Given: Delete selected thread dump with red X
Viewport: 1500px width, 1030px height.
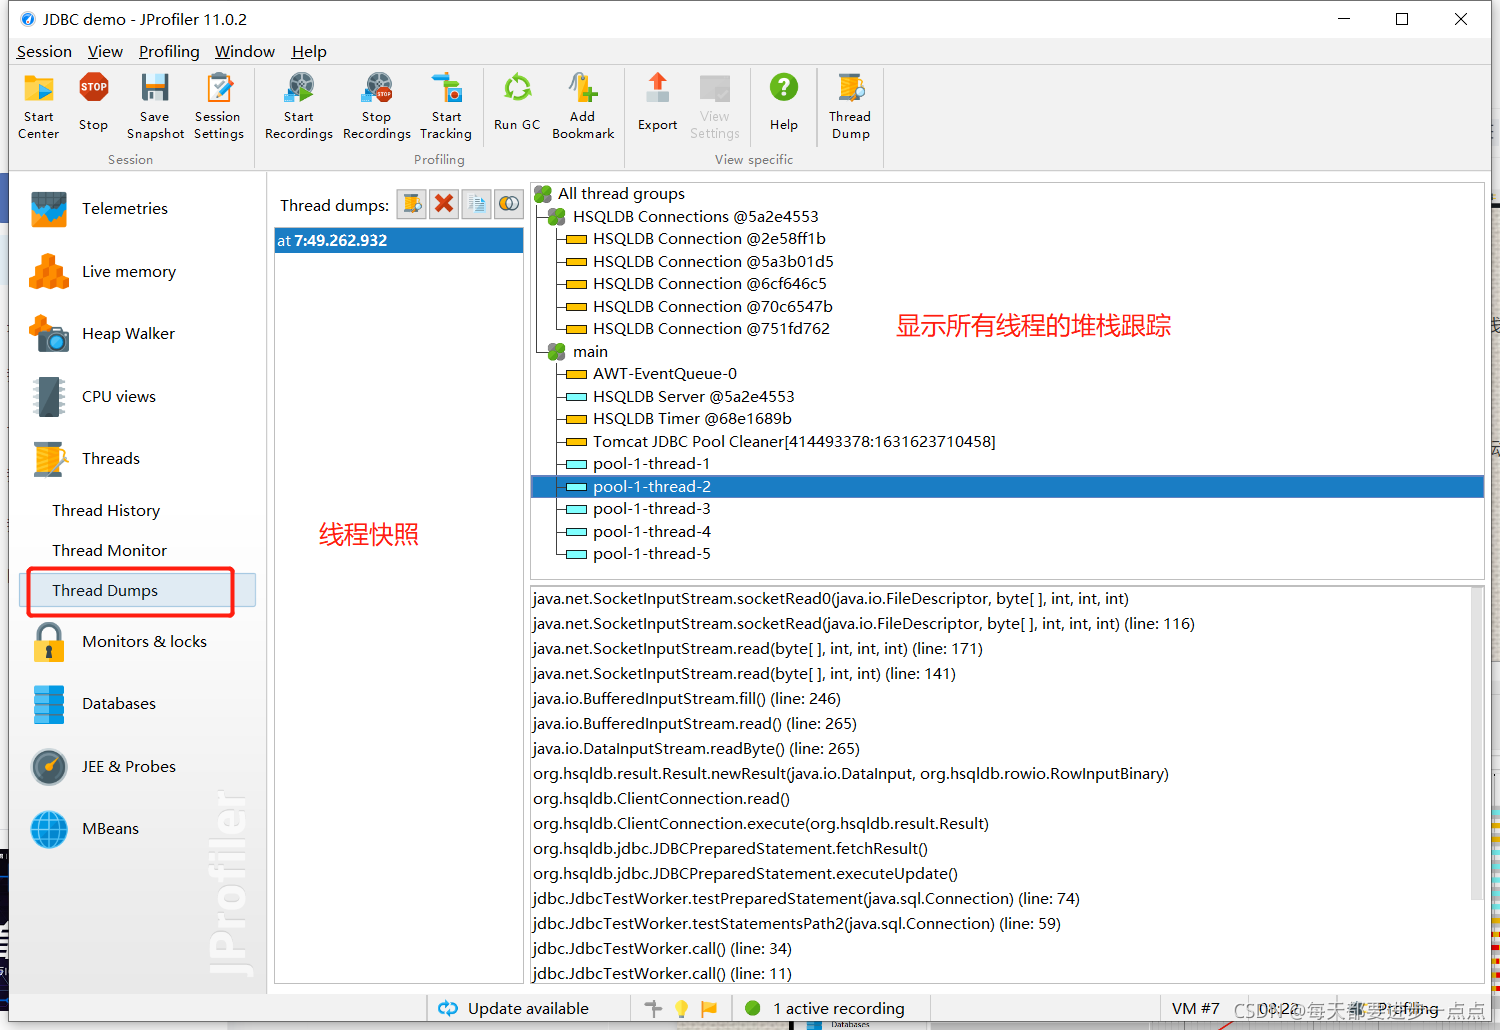Looking at the screenshot, I should pyautogui.click(x=444, y=204).
